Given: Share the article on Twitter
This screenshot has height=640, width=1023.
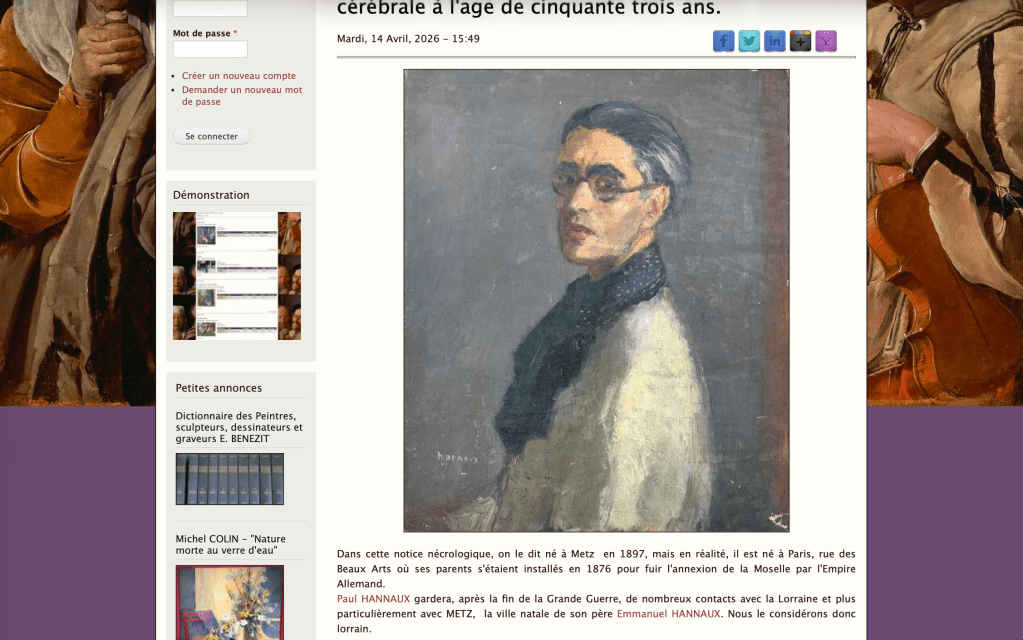Looking at the screenshot, I should (749, 41).
